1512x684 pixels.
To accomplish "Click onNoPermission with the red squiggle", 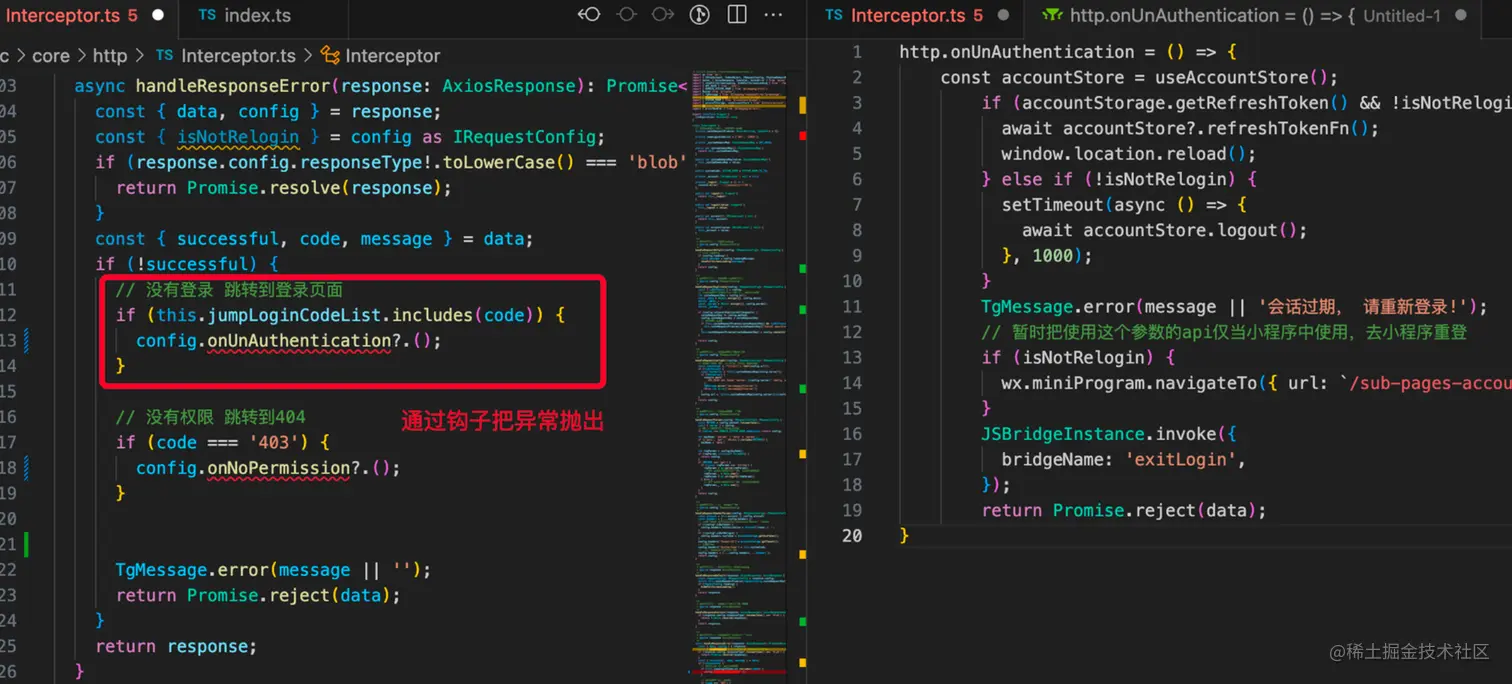I will click(x=279, y=467).
